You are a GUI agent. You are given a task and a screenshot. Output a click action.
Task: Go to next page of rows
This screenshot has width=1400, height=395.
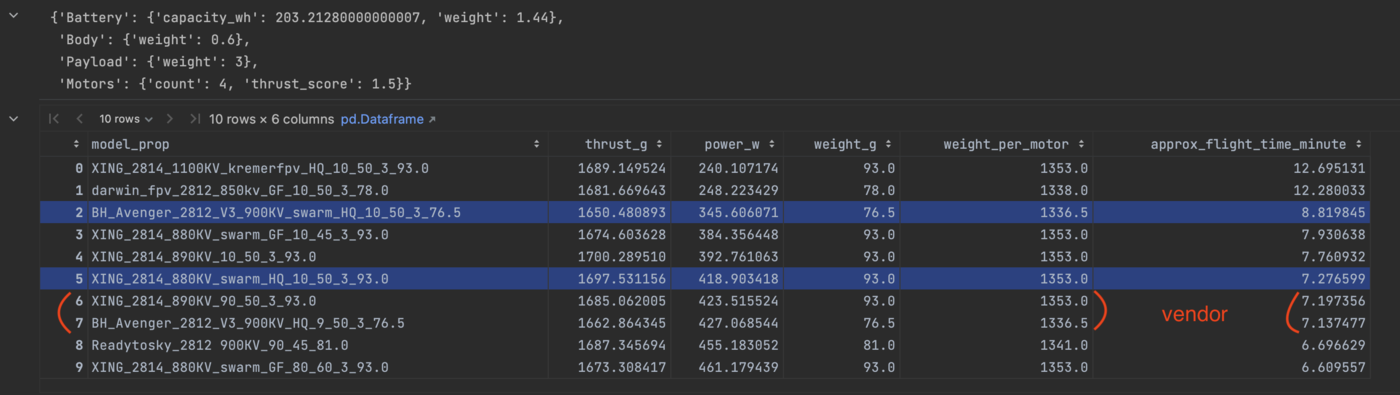[x=170, y=119]
